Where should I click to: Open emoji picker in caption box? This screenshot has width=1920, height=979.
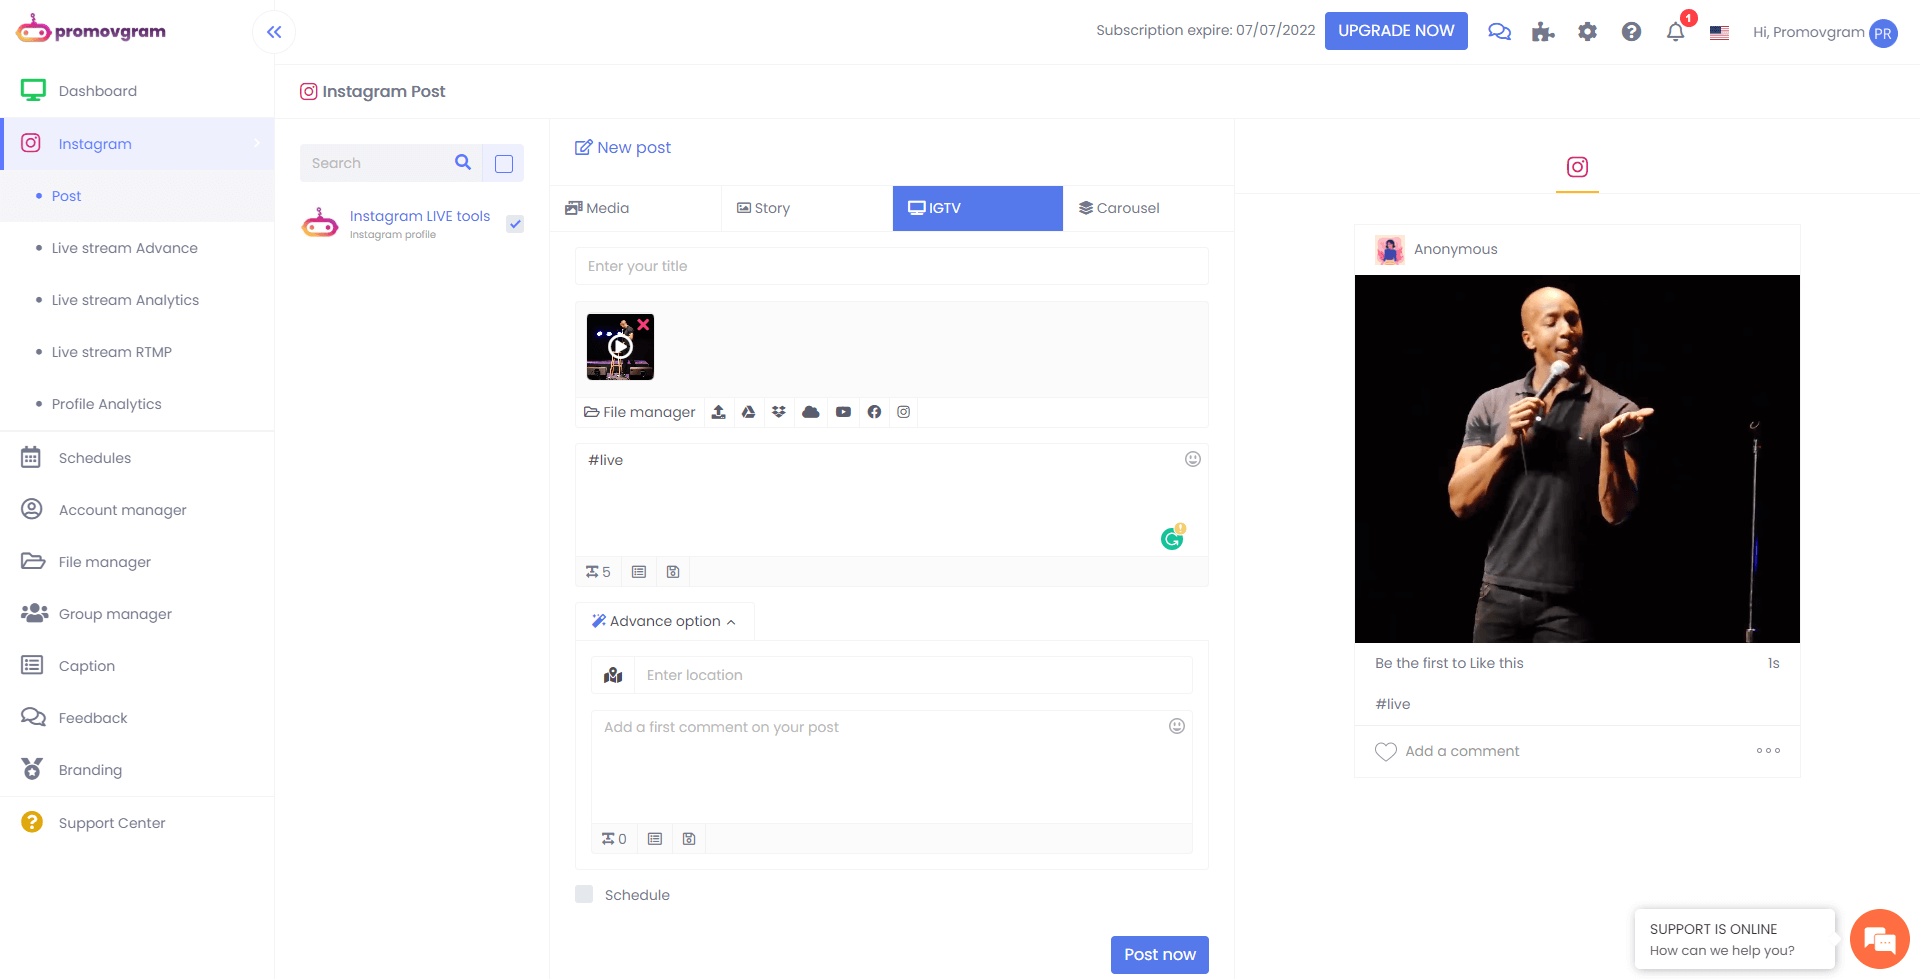coord(1192,459)
